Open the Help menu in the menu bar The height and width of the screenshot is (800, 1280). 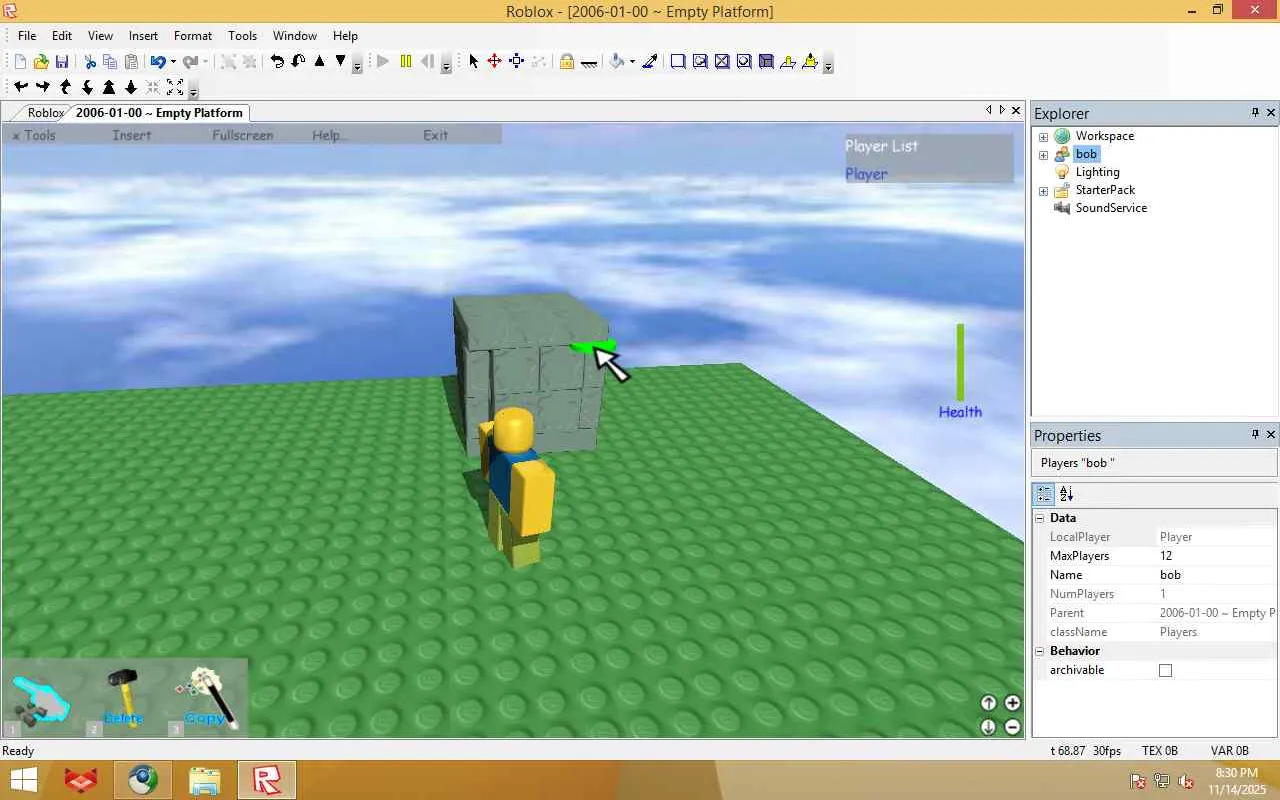tap(345, 36)
